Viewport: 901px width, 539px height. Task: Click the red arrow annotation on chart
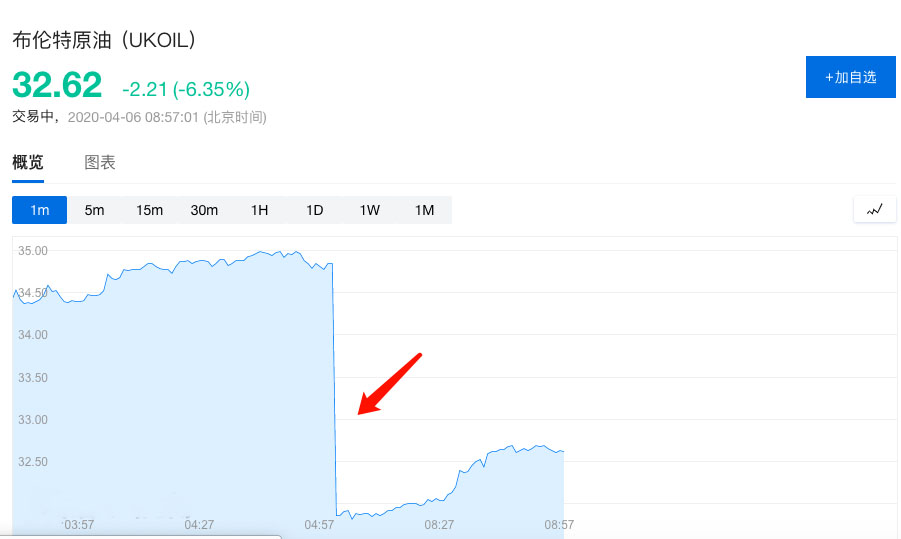click(390, 384)
